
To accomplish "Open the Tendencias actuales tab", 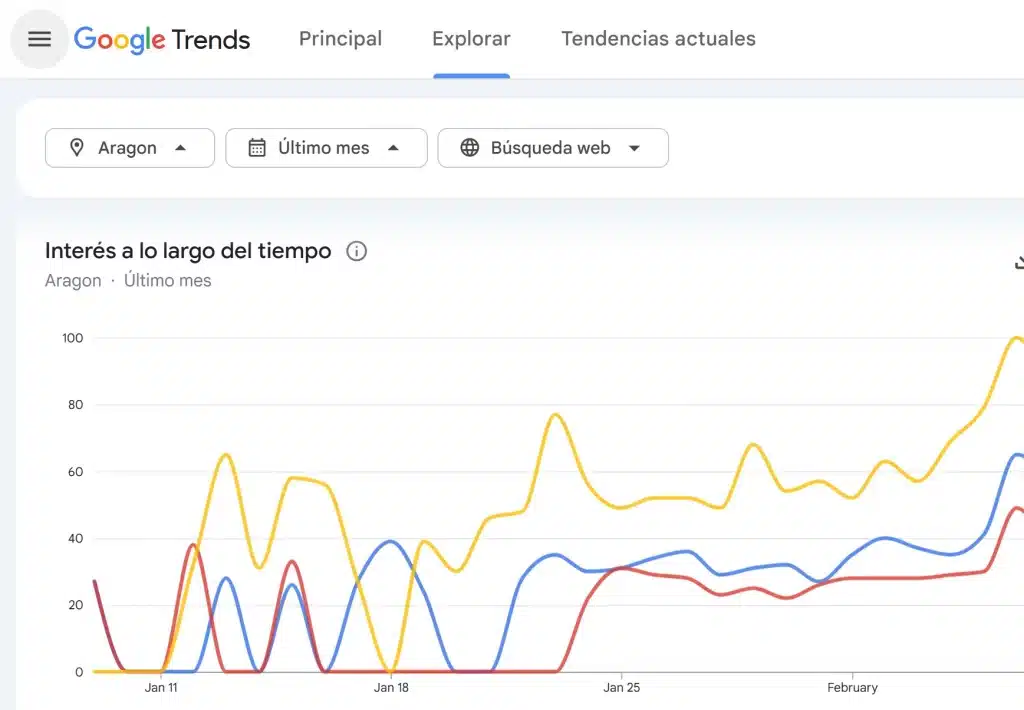I will click(x=657, y=39).
